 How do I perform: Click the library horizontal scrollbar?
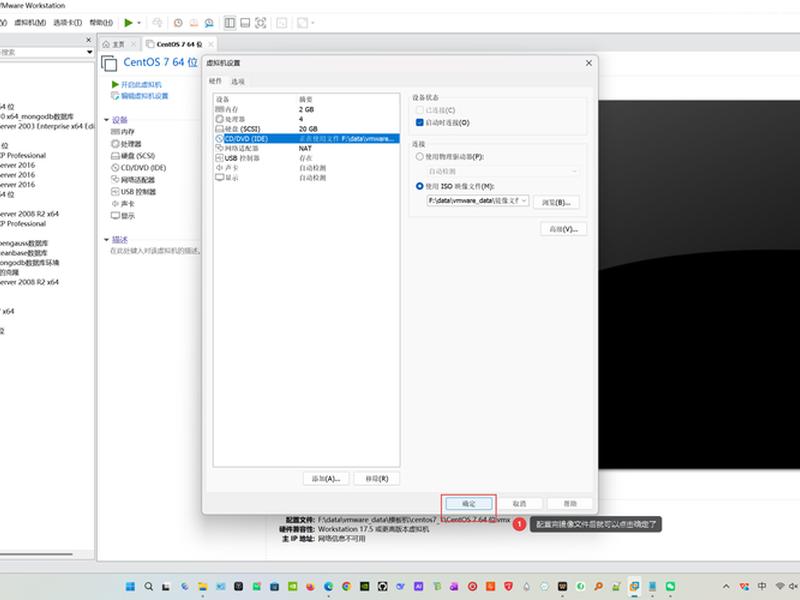(x=36, y=554)
